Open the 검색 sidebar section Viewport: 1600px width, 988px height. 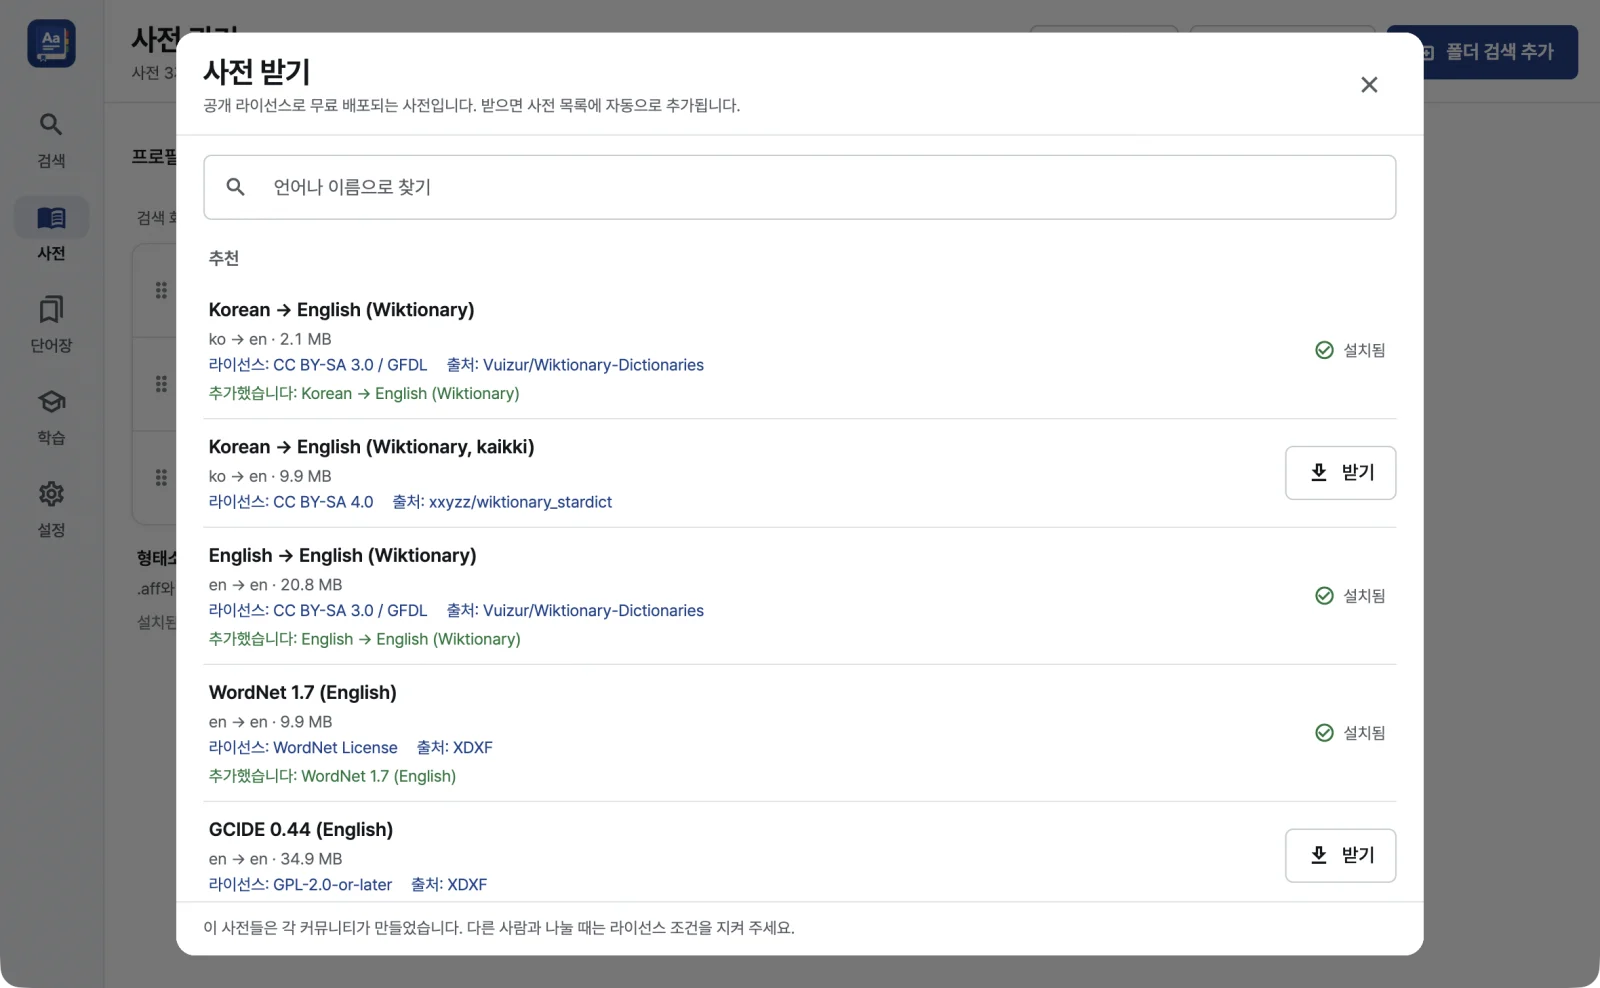click(x=51, y=140)
